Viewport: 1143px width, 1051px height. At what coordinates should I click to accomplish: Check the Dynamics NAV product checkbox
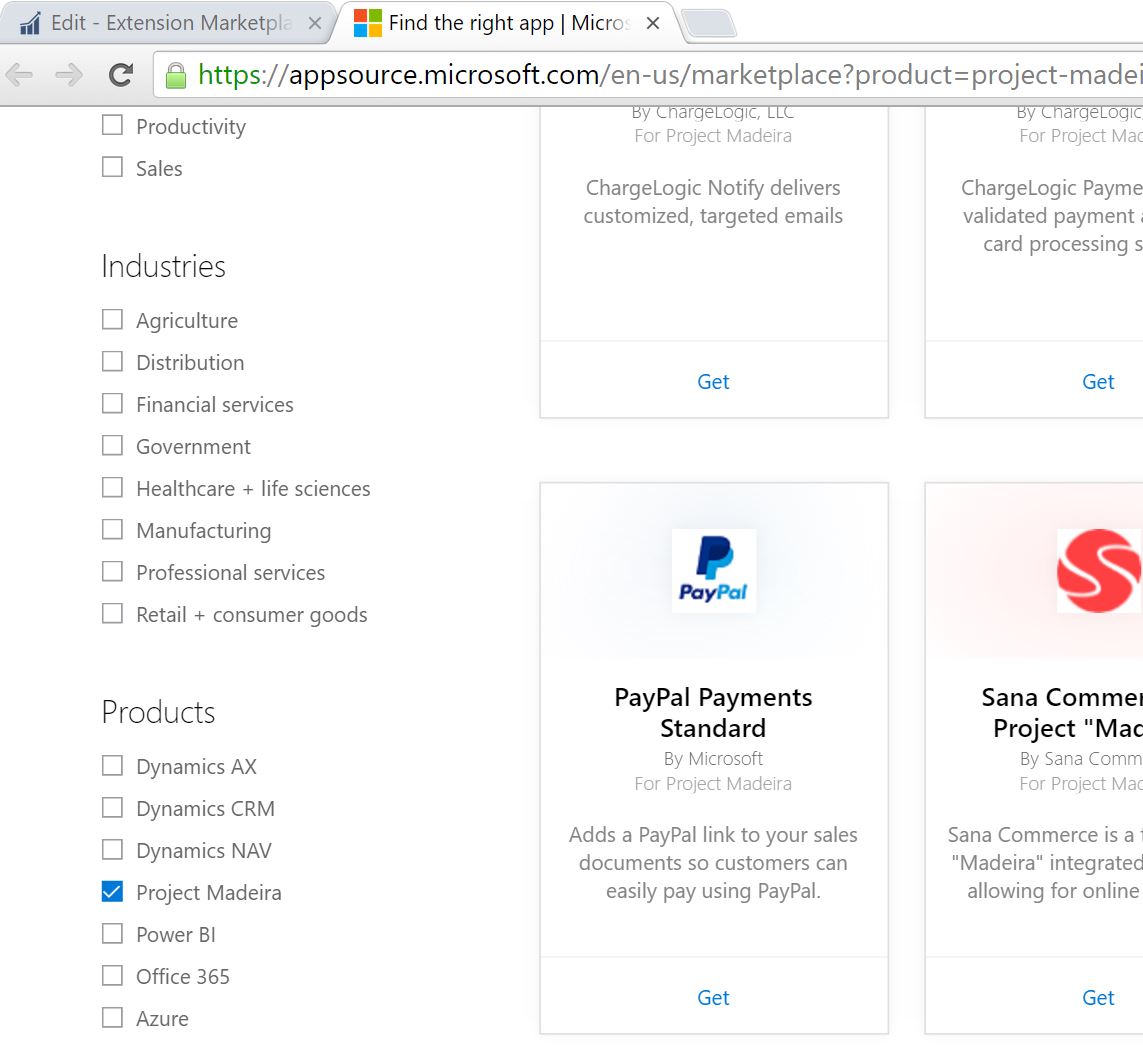112,849
